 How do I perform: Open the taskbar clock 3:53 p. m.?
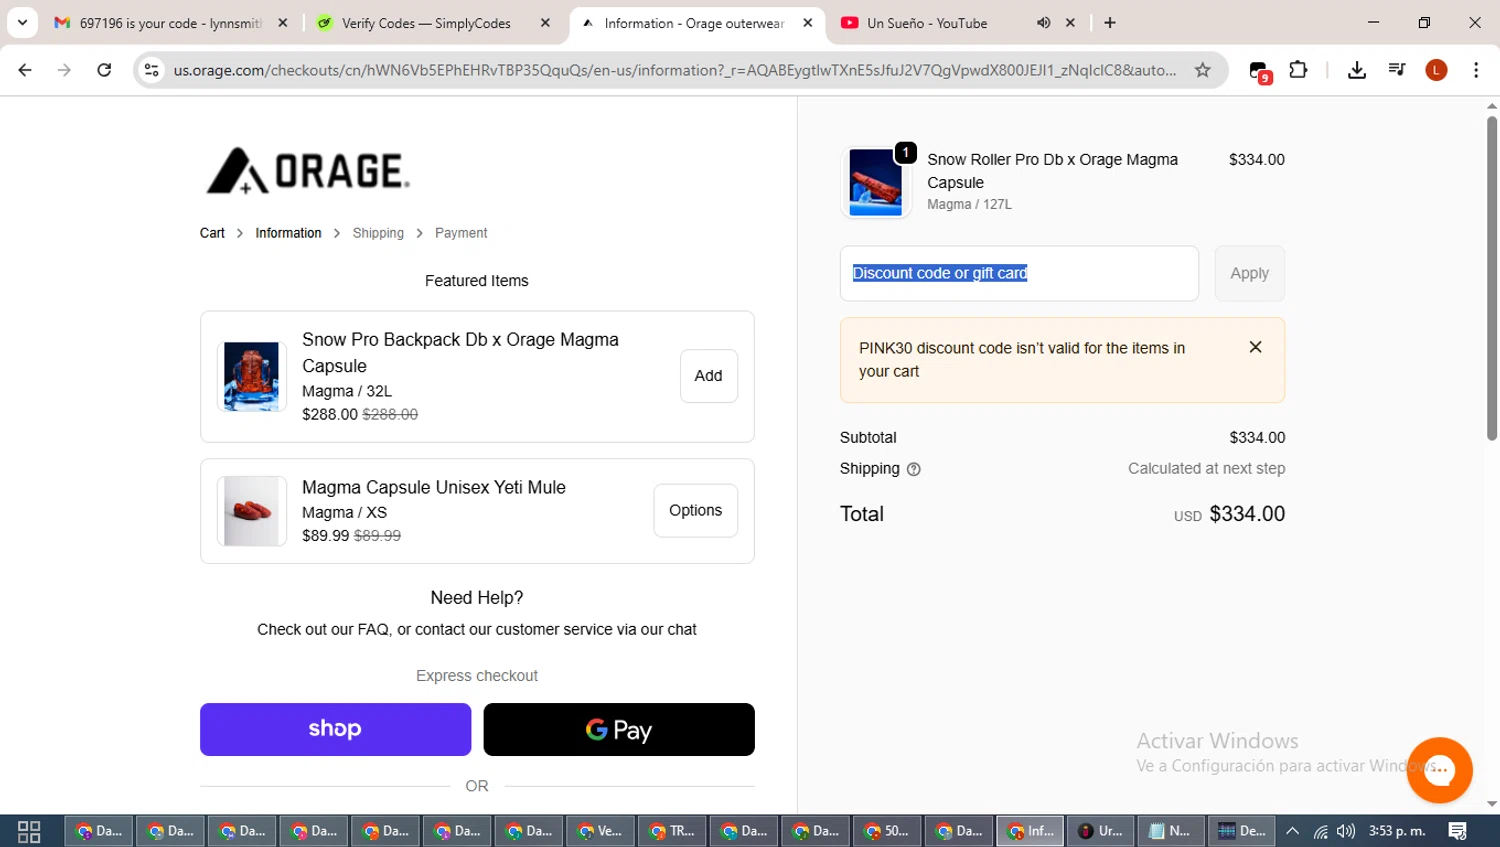(x=1397, y=831)
